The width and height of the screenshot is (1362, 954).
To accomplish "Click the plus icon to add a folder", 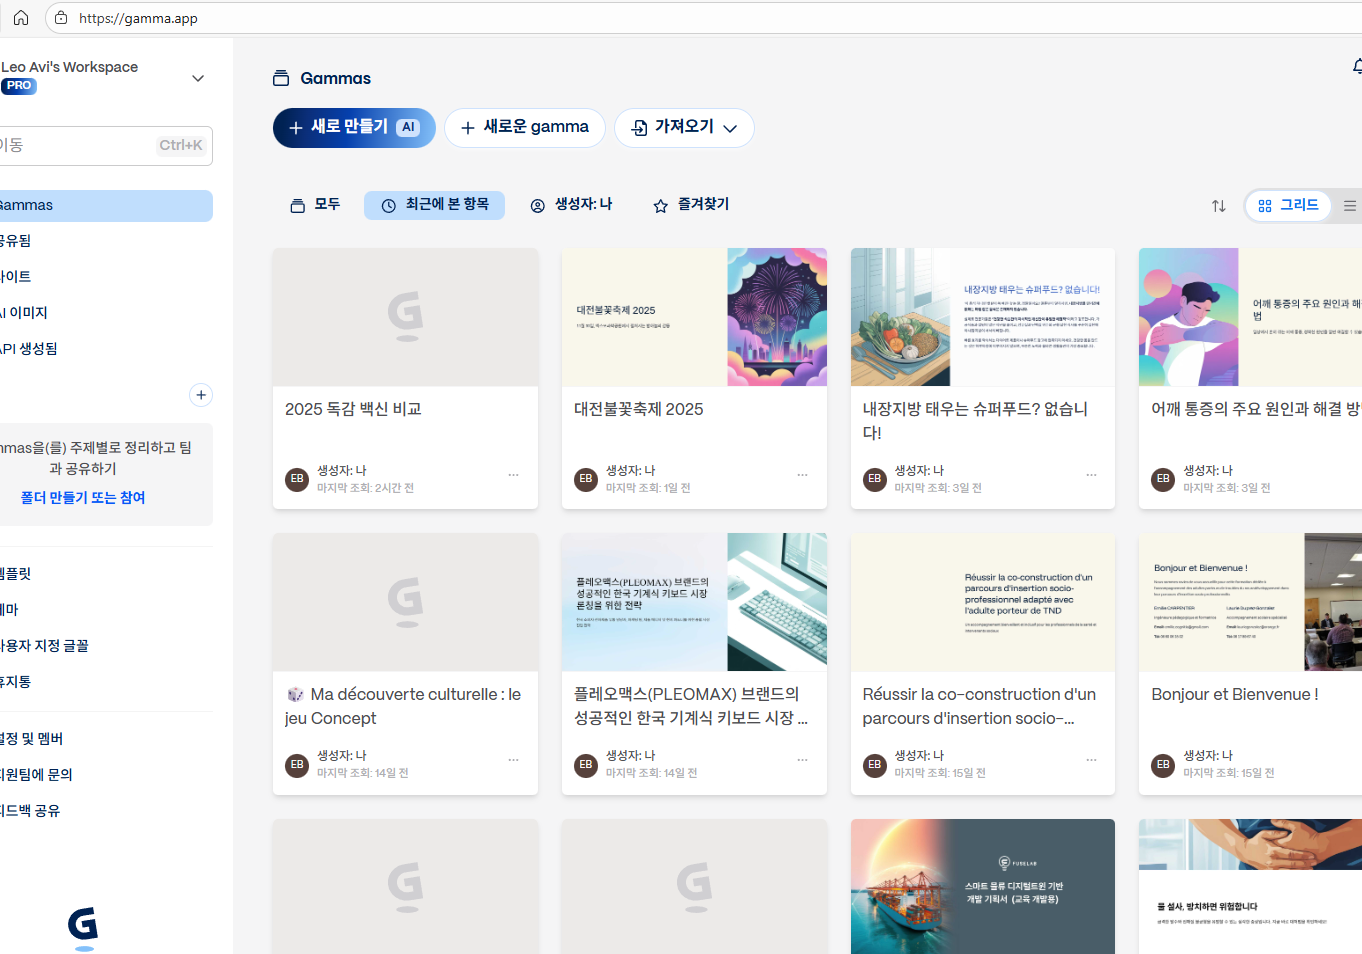I will tap(201, 395).
